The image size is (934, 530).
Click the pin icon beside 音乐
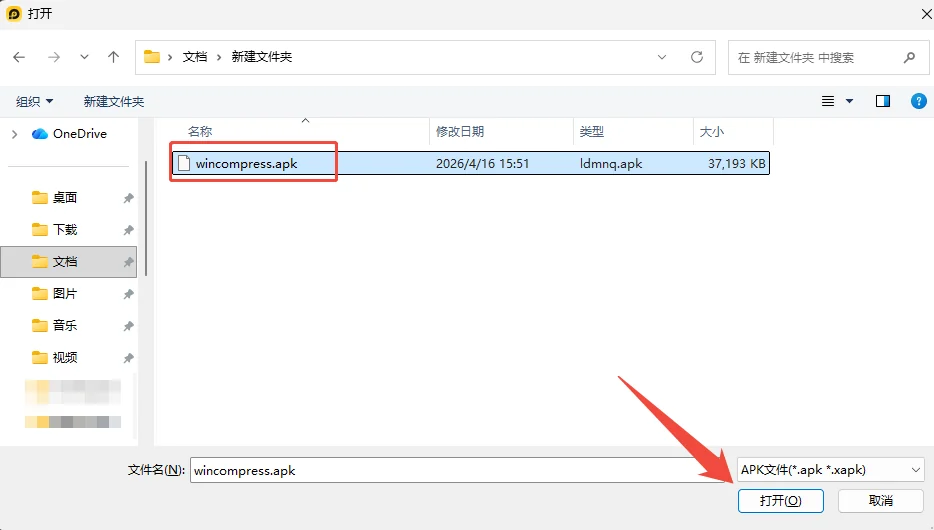[128, 326]
